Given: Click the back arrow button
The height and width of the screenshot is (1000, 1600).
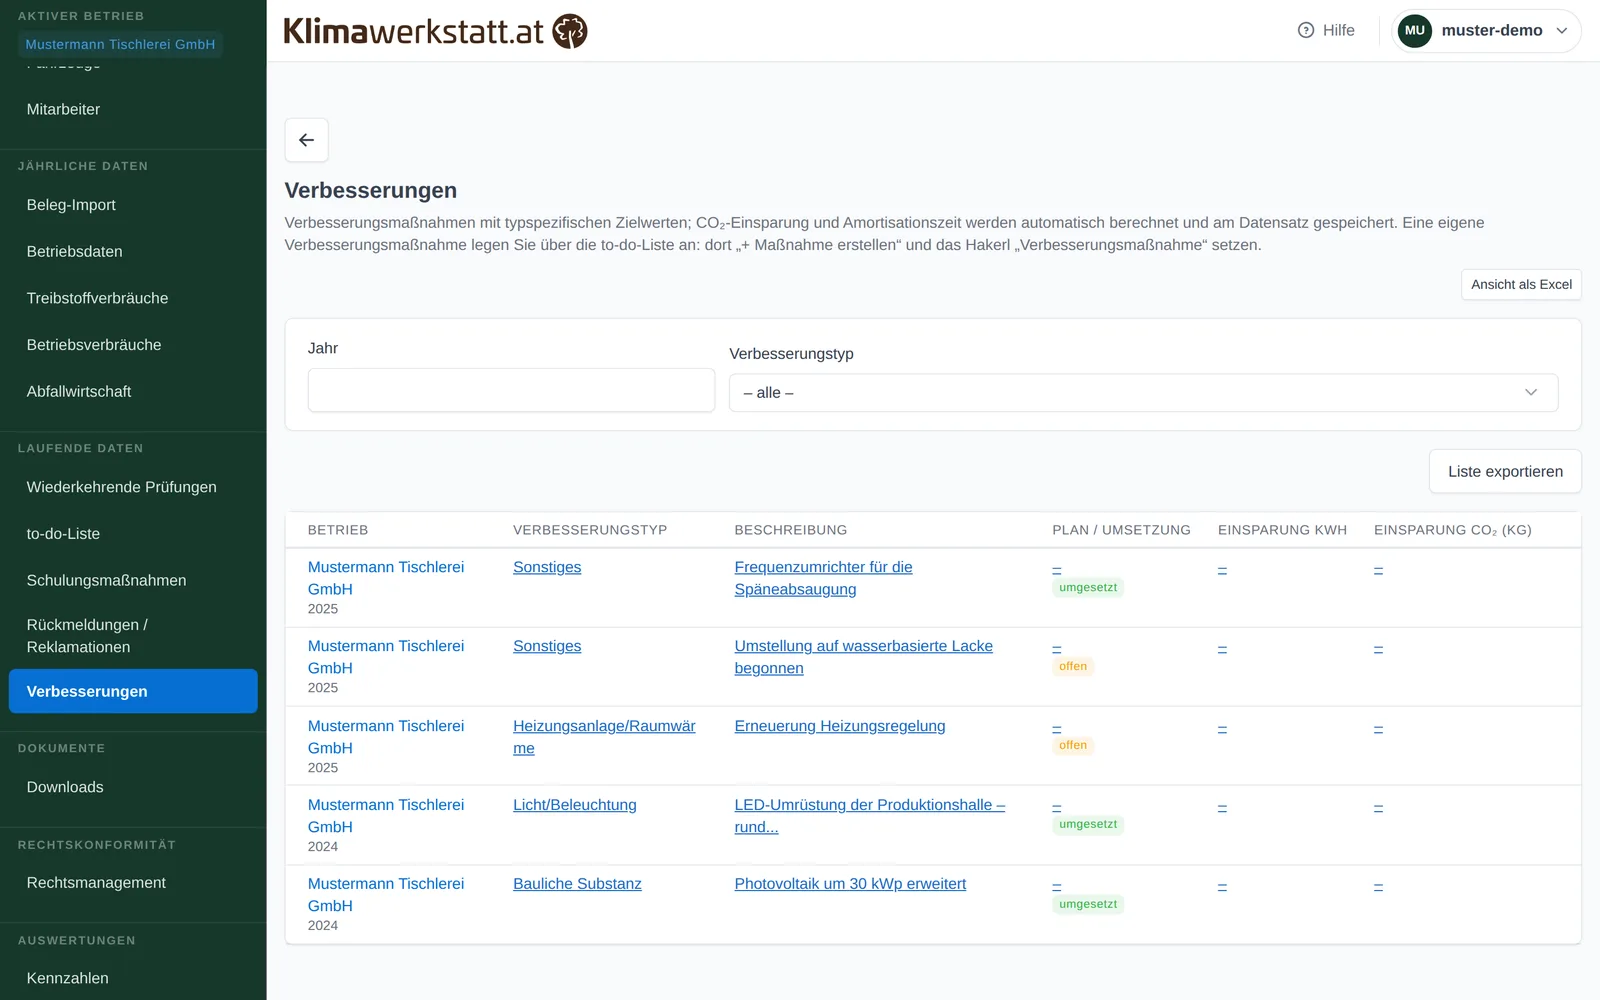Looking at the screenshot, I should 306,140.
